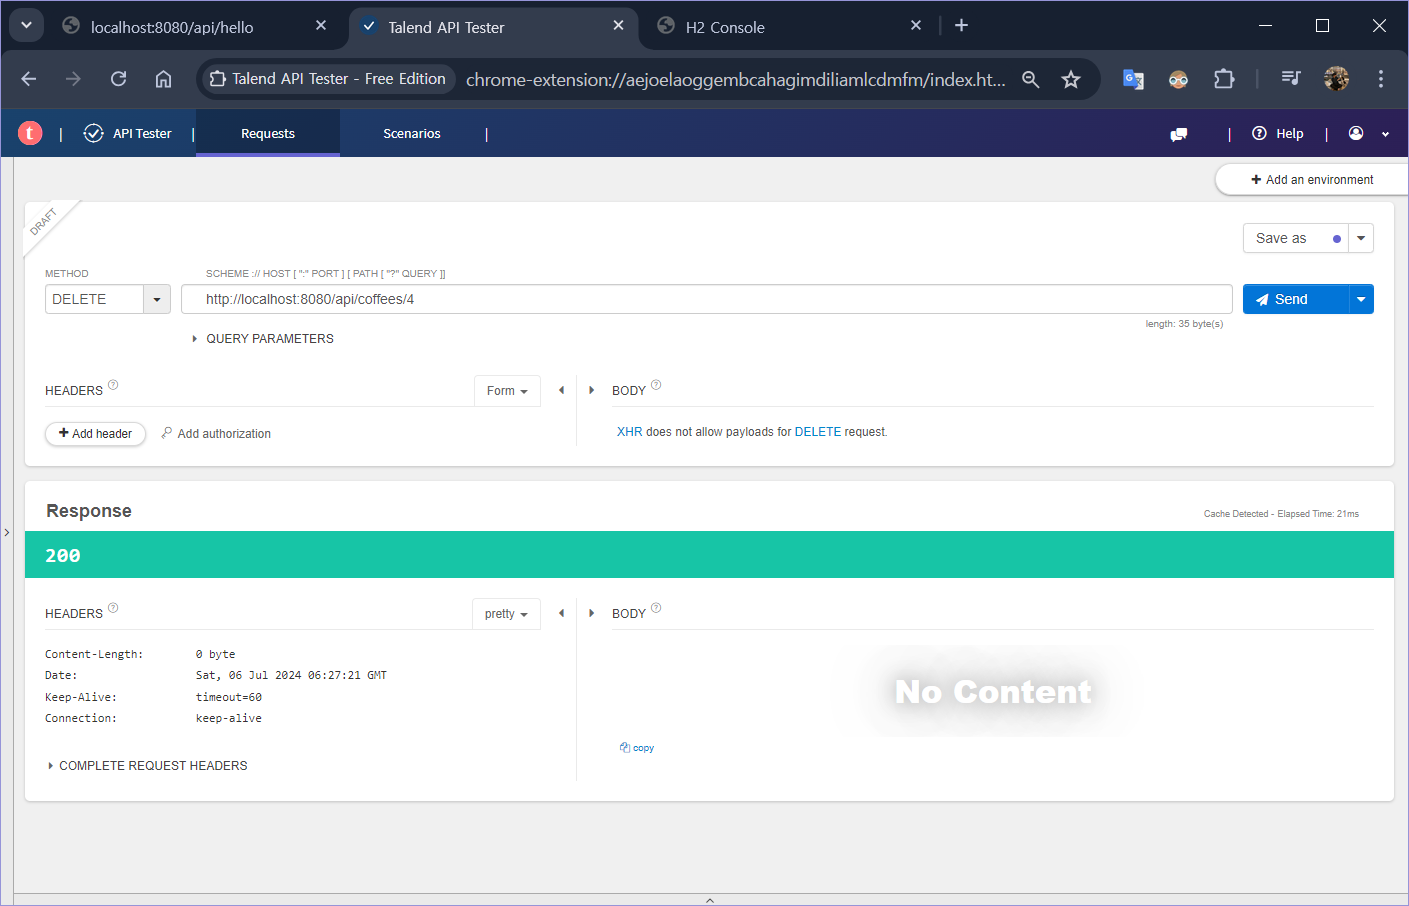
Task: Open the tab search dropdown
Action: coord(26,25)
